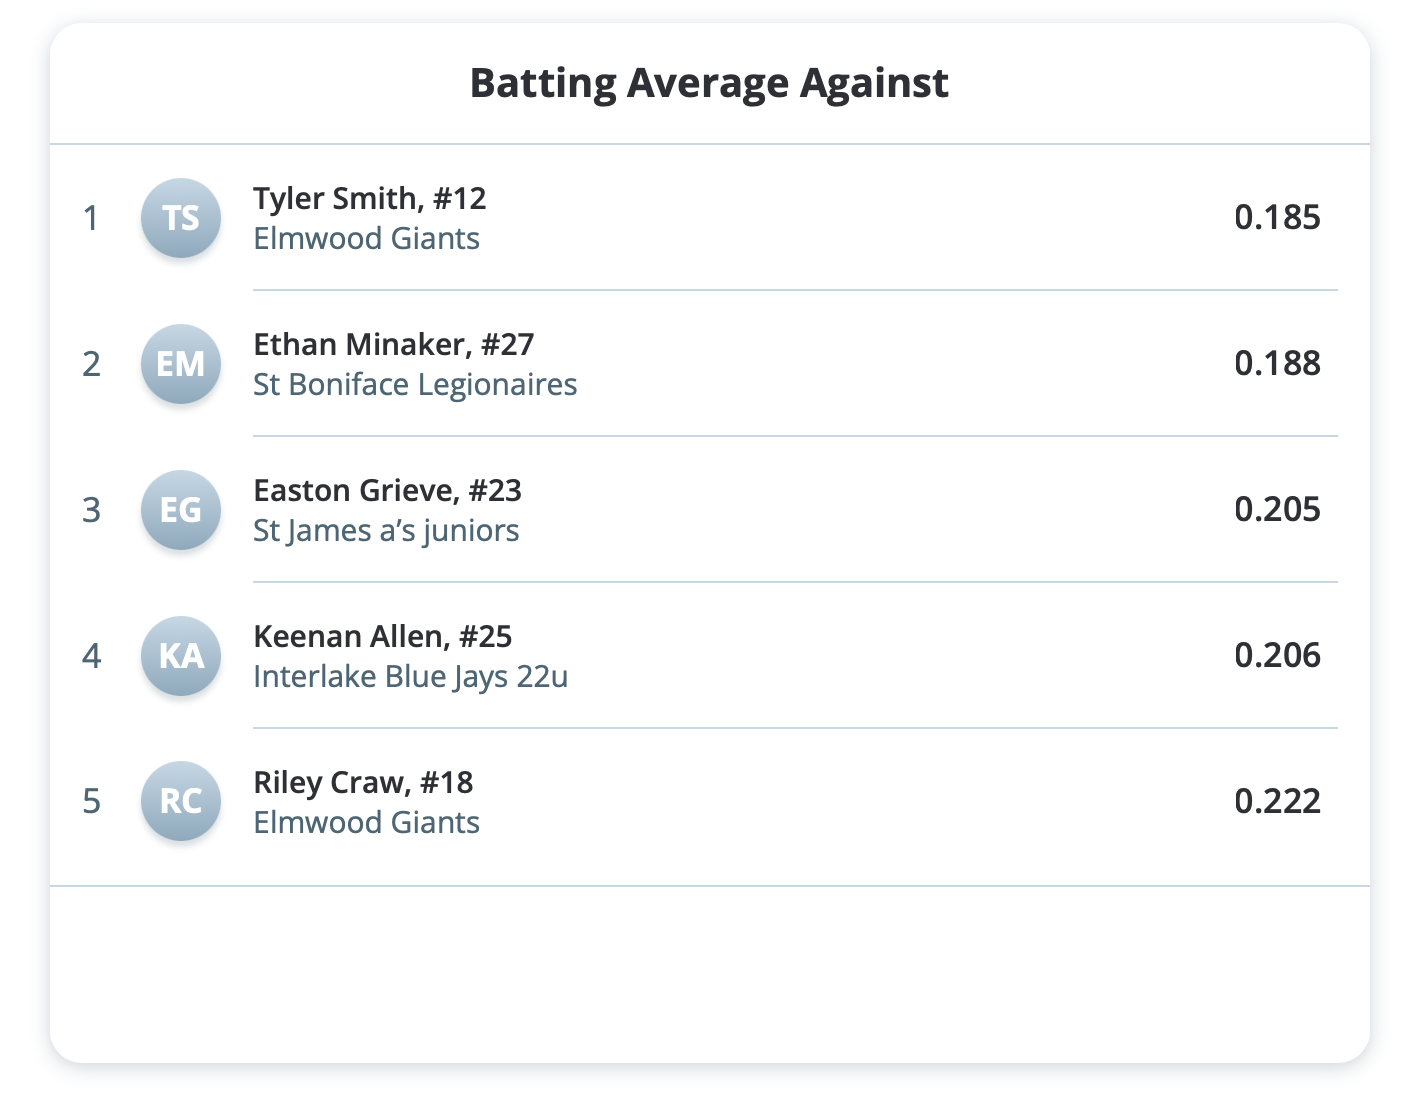1404x1098 pixels.
Task: Open Elmwood Giants team under Riley Craw
Action: click(366, 822)
